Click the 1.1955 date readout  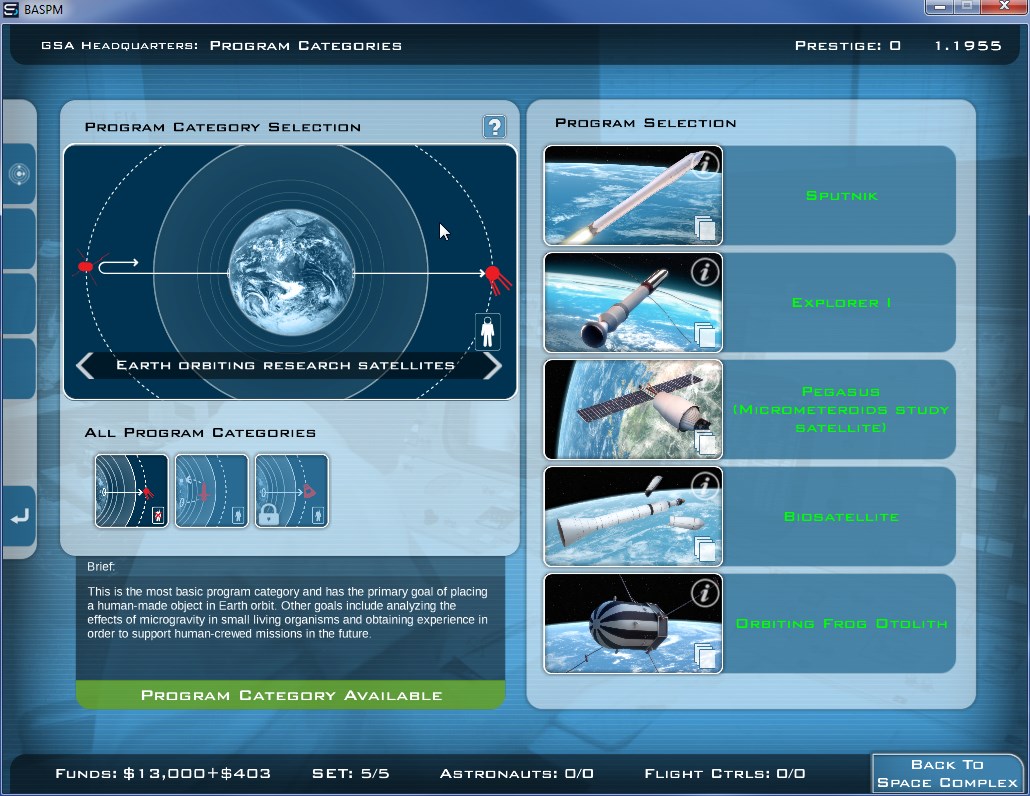[968, 46]
